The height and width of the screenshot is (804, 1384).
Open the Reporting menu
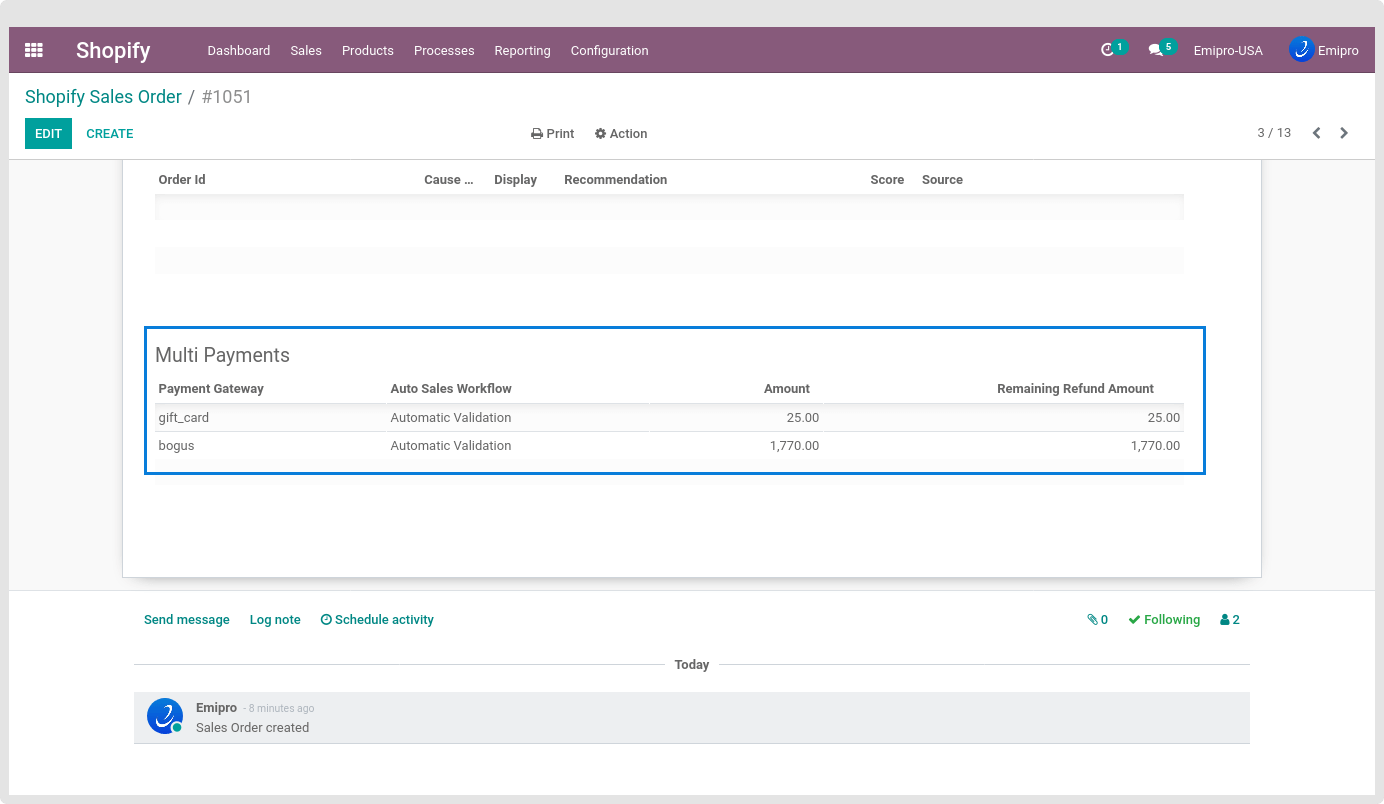[522, 51]
